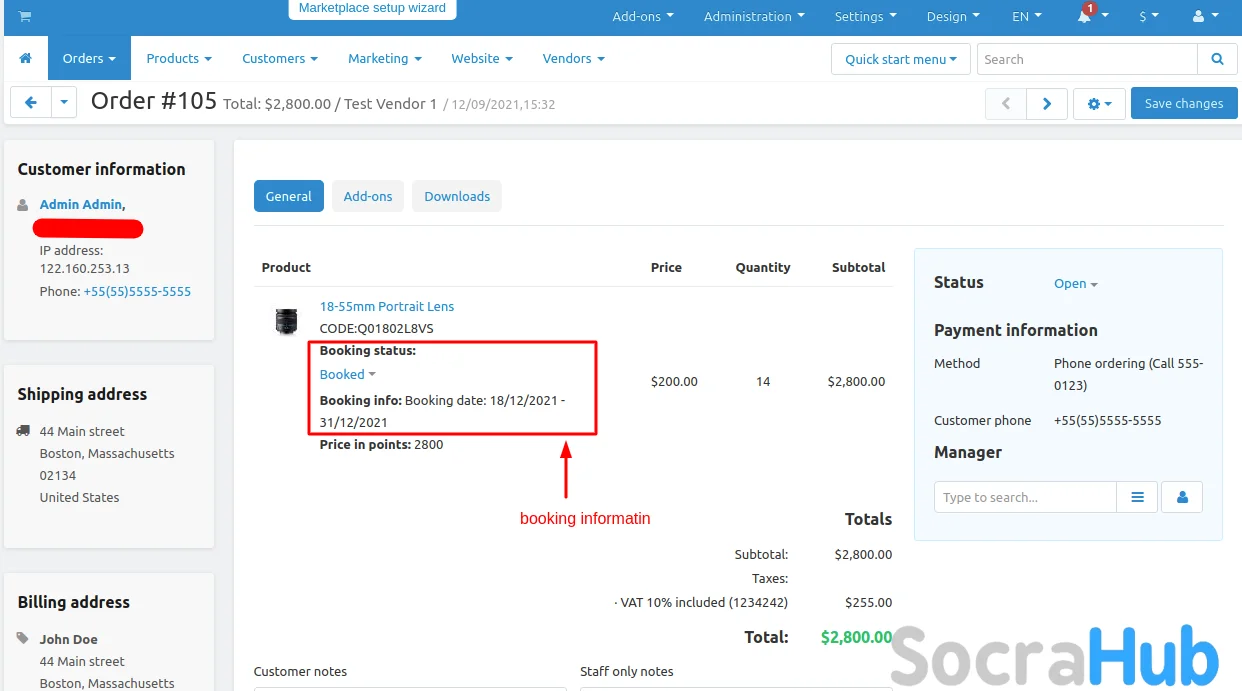Expand the Booked status dropdown
Screen dimensions: 1242x691
[x=347, y=375]
